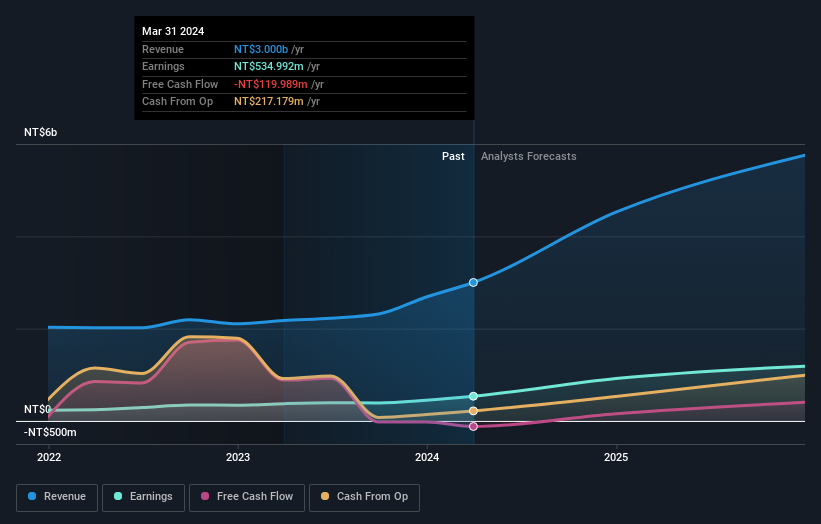Click the orange Cash From Op legend dot

point(325,496)
